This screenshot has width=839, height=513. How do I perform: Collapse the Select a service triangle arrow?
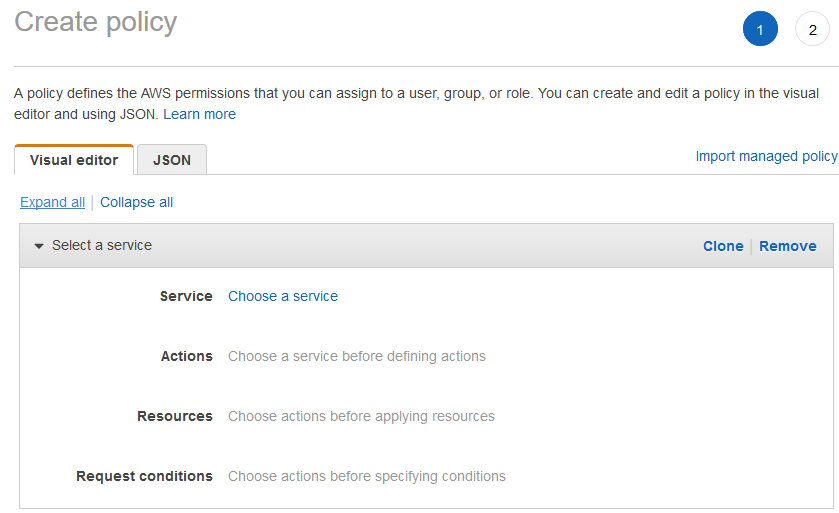[39, 246]
